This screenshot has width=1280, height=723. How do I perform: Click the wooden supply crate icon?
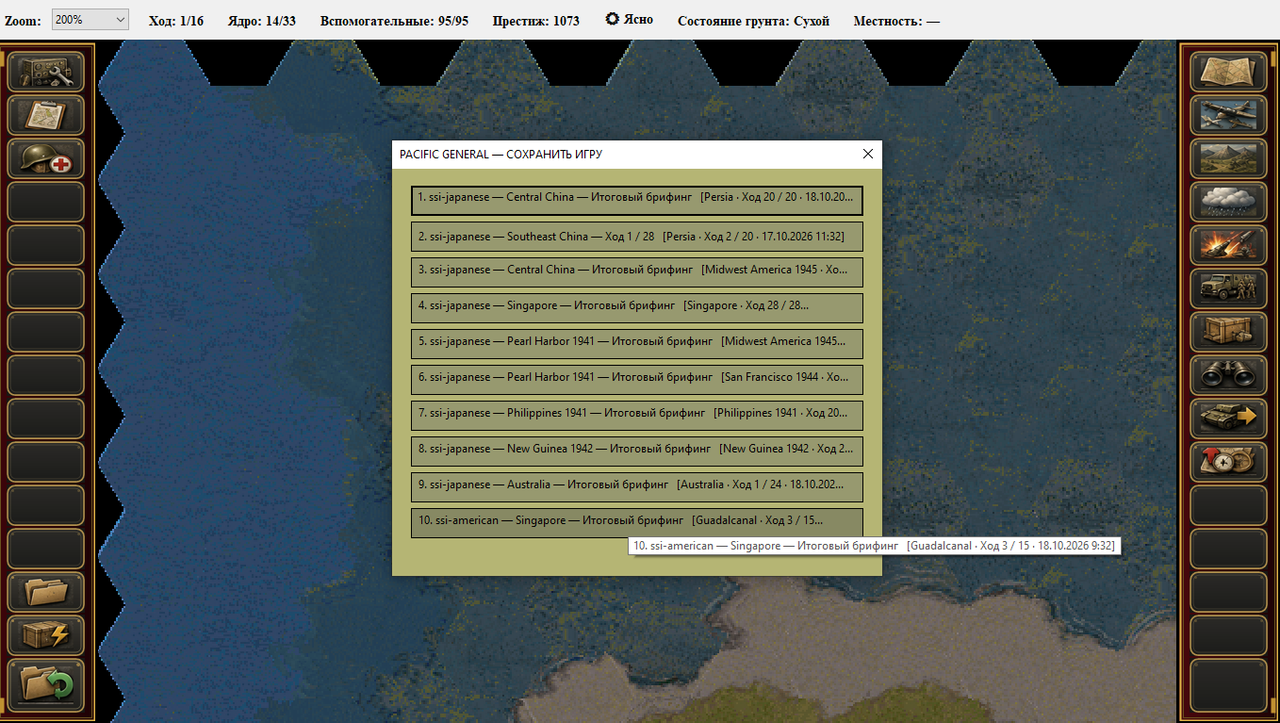(1227, 332)
